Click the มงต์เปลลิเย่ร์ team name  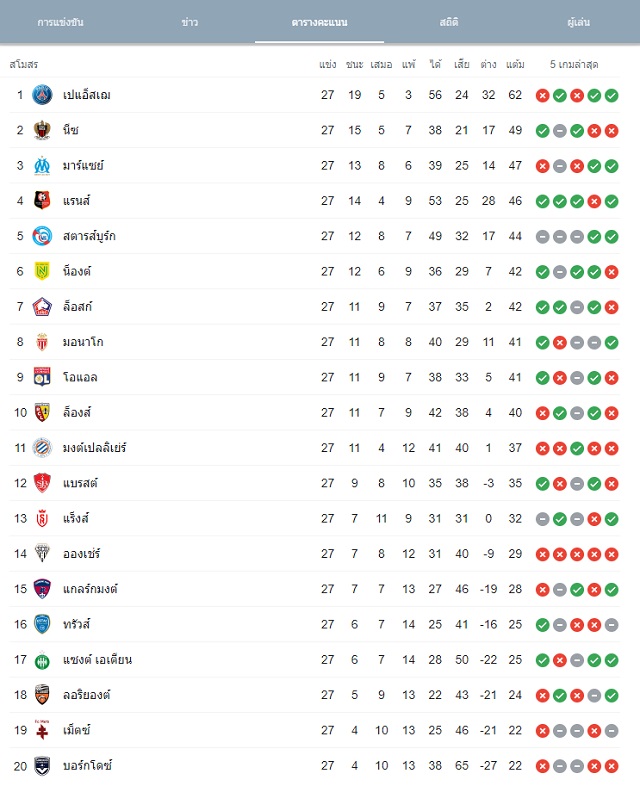pyautogui.click(x=95, y=448)
